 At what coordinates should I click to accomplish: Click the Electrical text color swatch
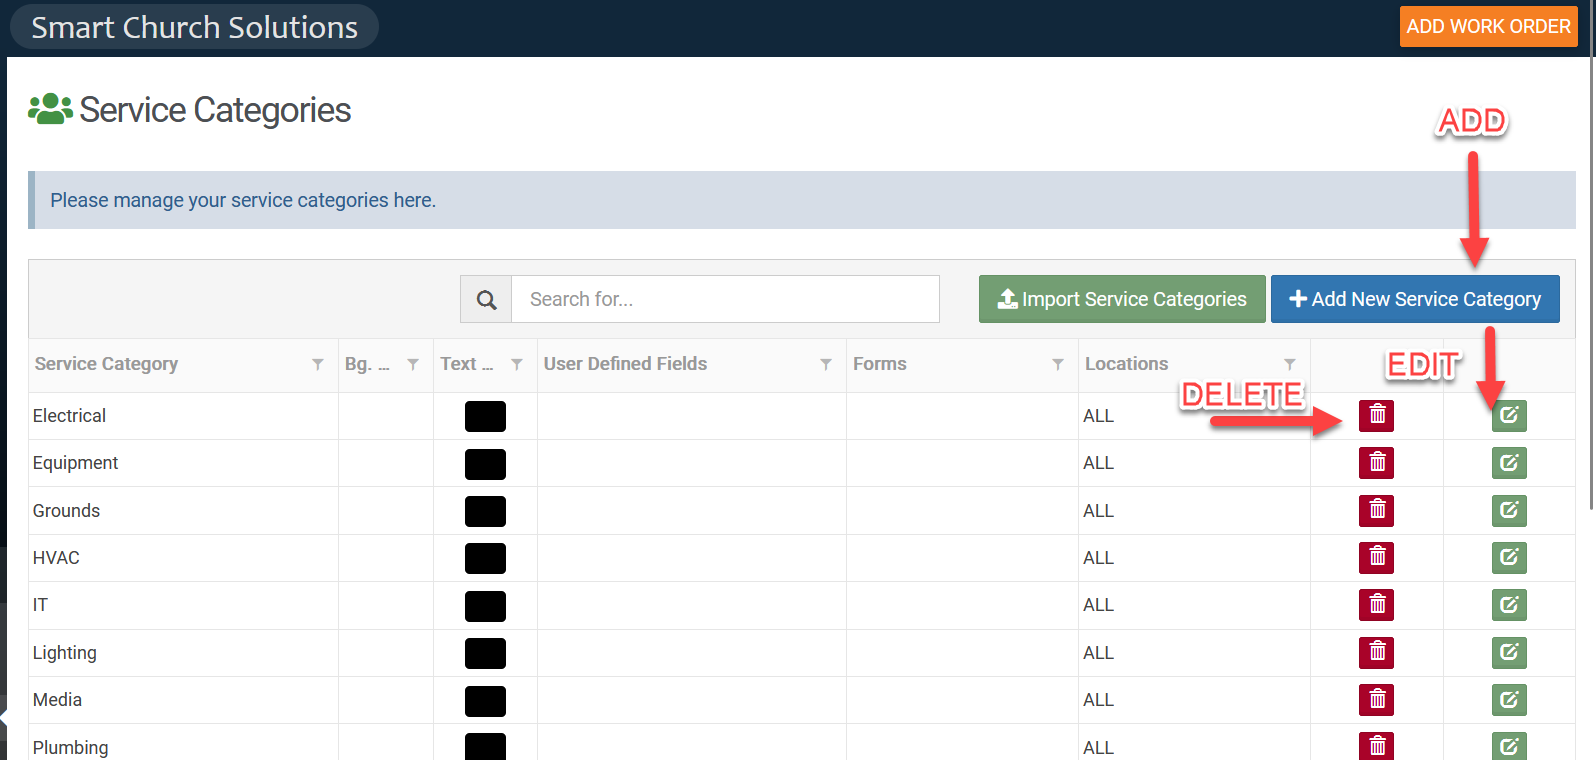point(485,416)
